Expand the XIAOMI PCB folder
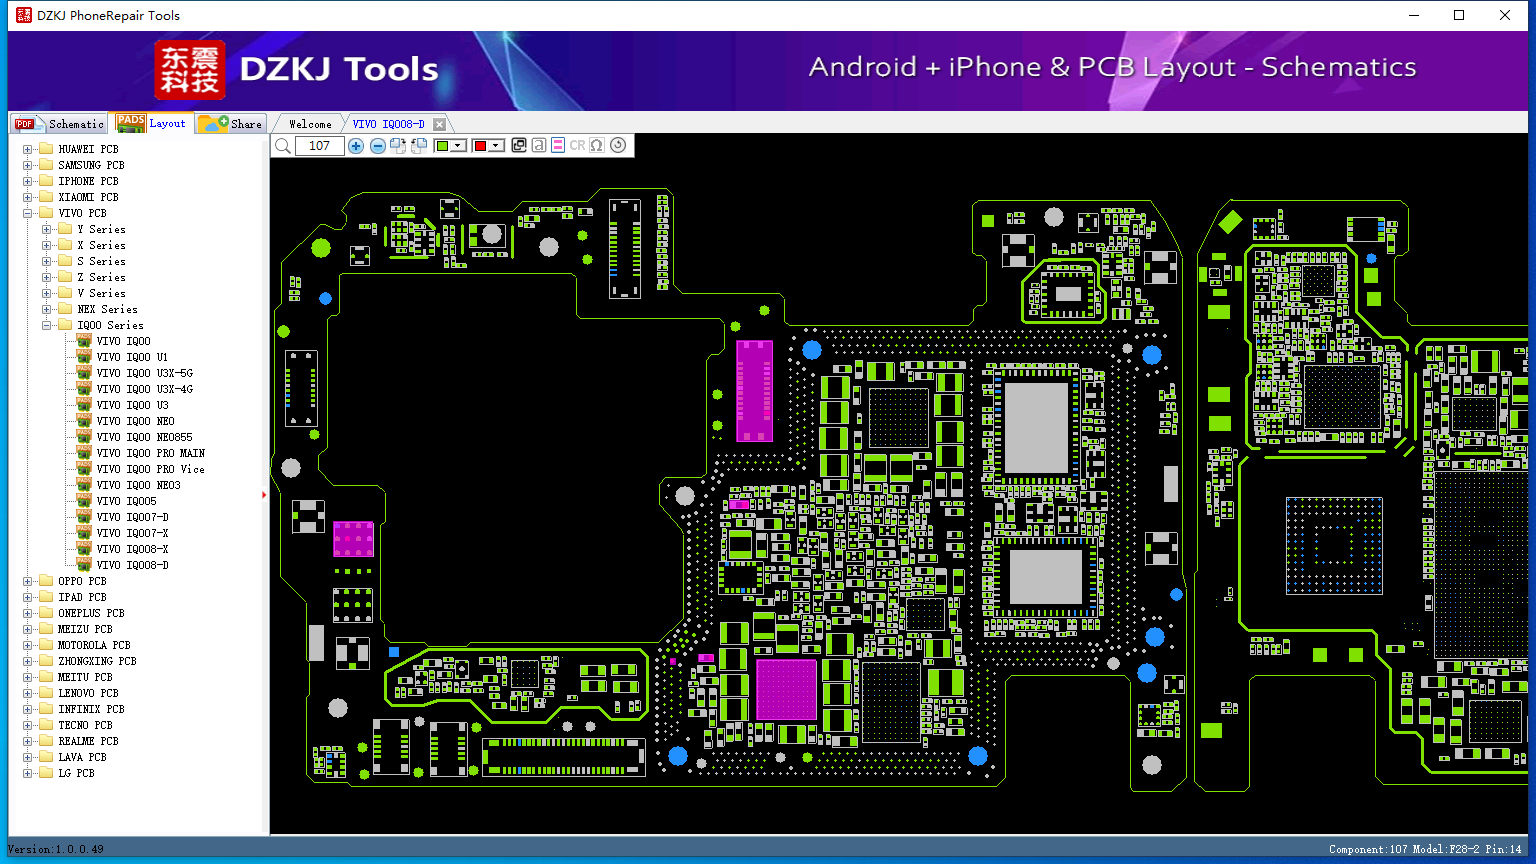The height and width of the screenshot is (864, 1536). coord(28,197)
